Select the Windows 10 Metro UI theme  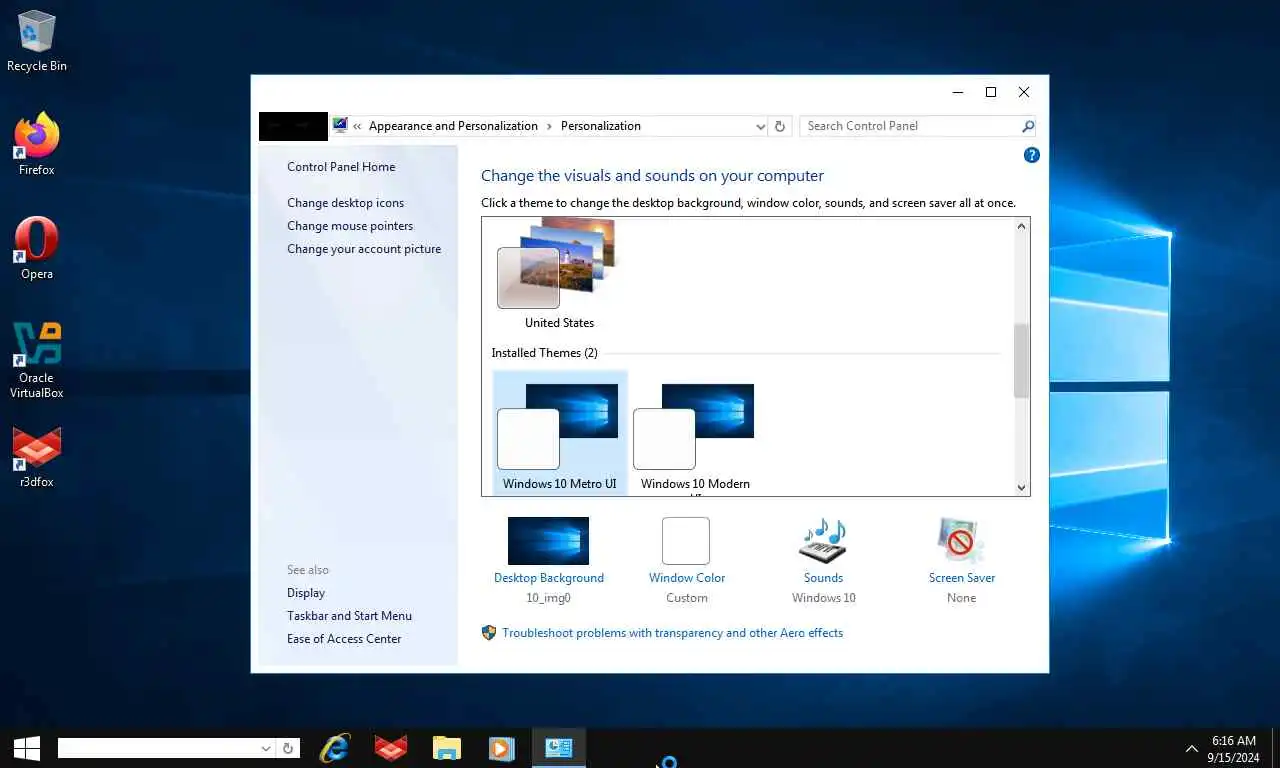coord(560,433)
